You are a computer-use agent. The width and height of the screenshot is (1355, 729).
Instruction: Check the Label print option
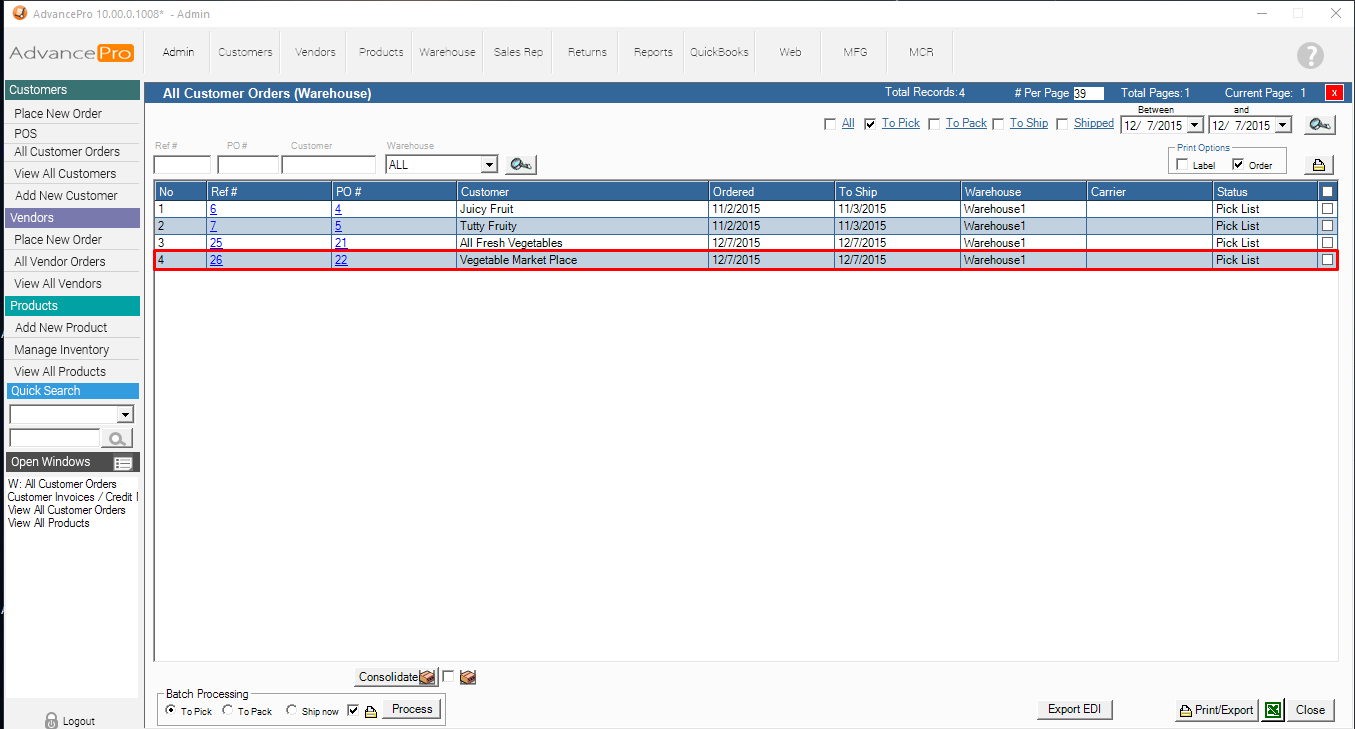click(x=1183, y=165)
